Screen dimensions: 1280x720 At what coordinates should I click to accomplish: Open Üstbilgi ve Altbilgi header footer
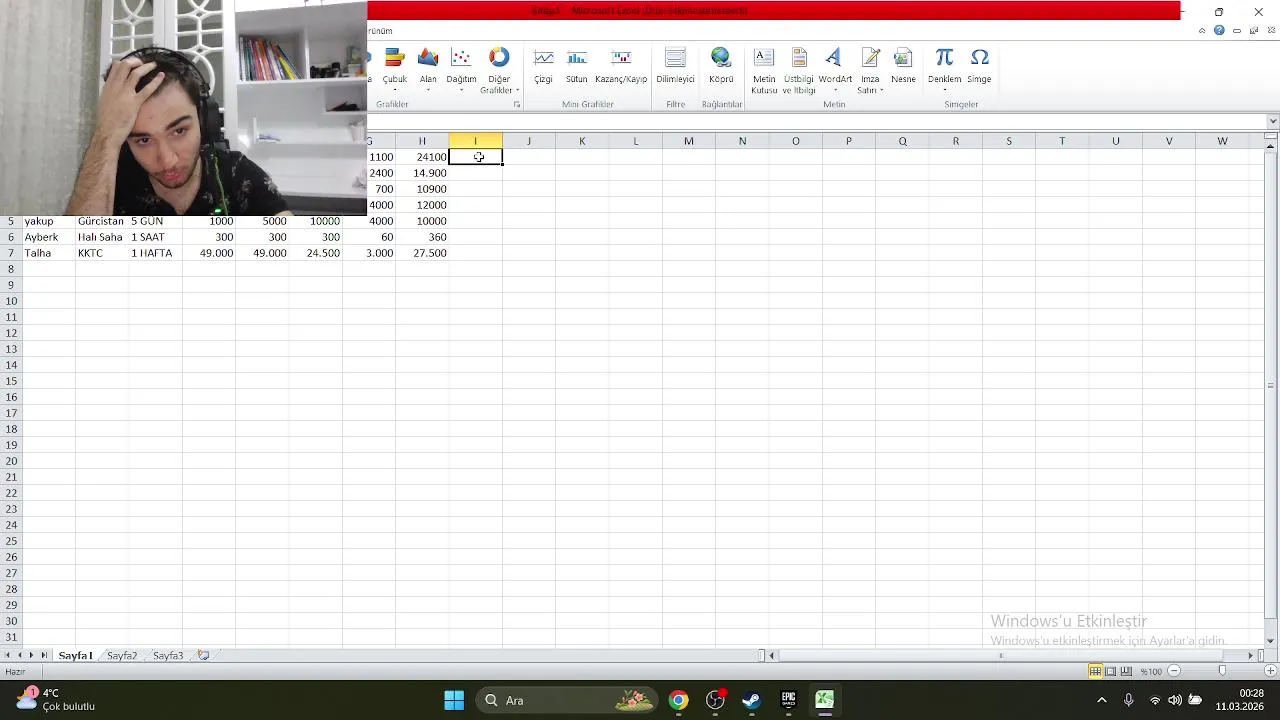click(x=799, y=70)
